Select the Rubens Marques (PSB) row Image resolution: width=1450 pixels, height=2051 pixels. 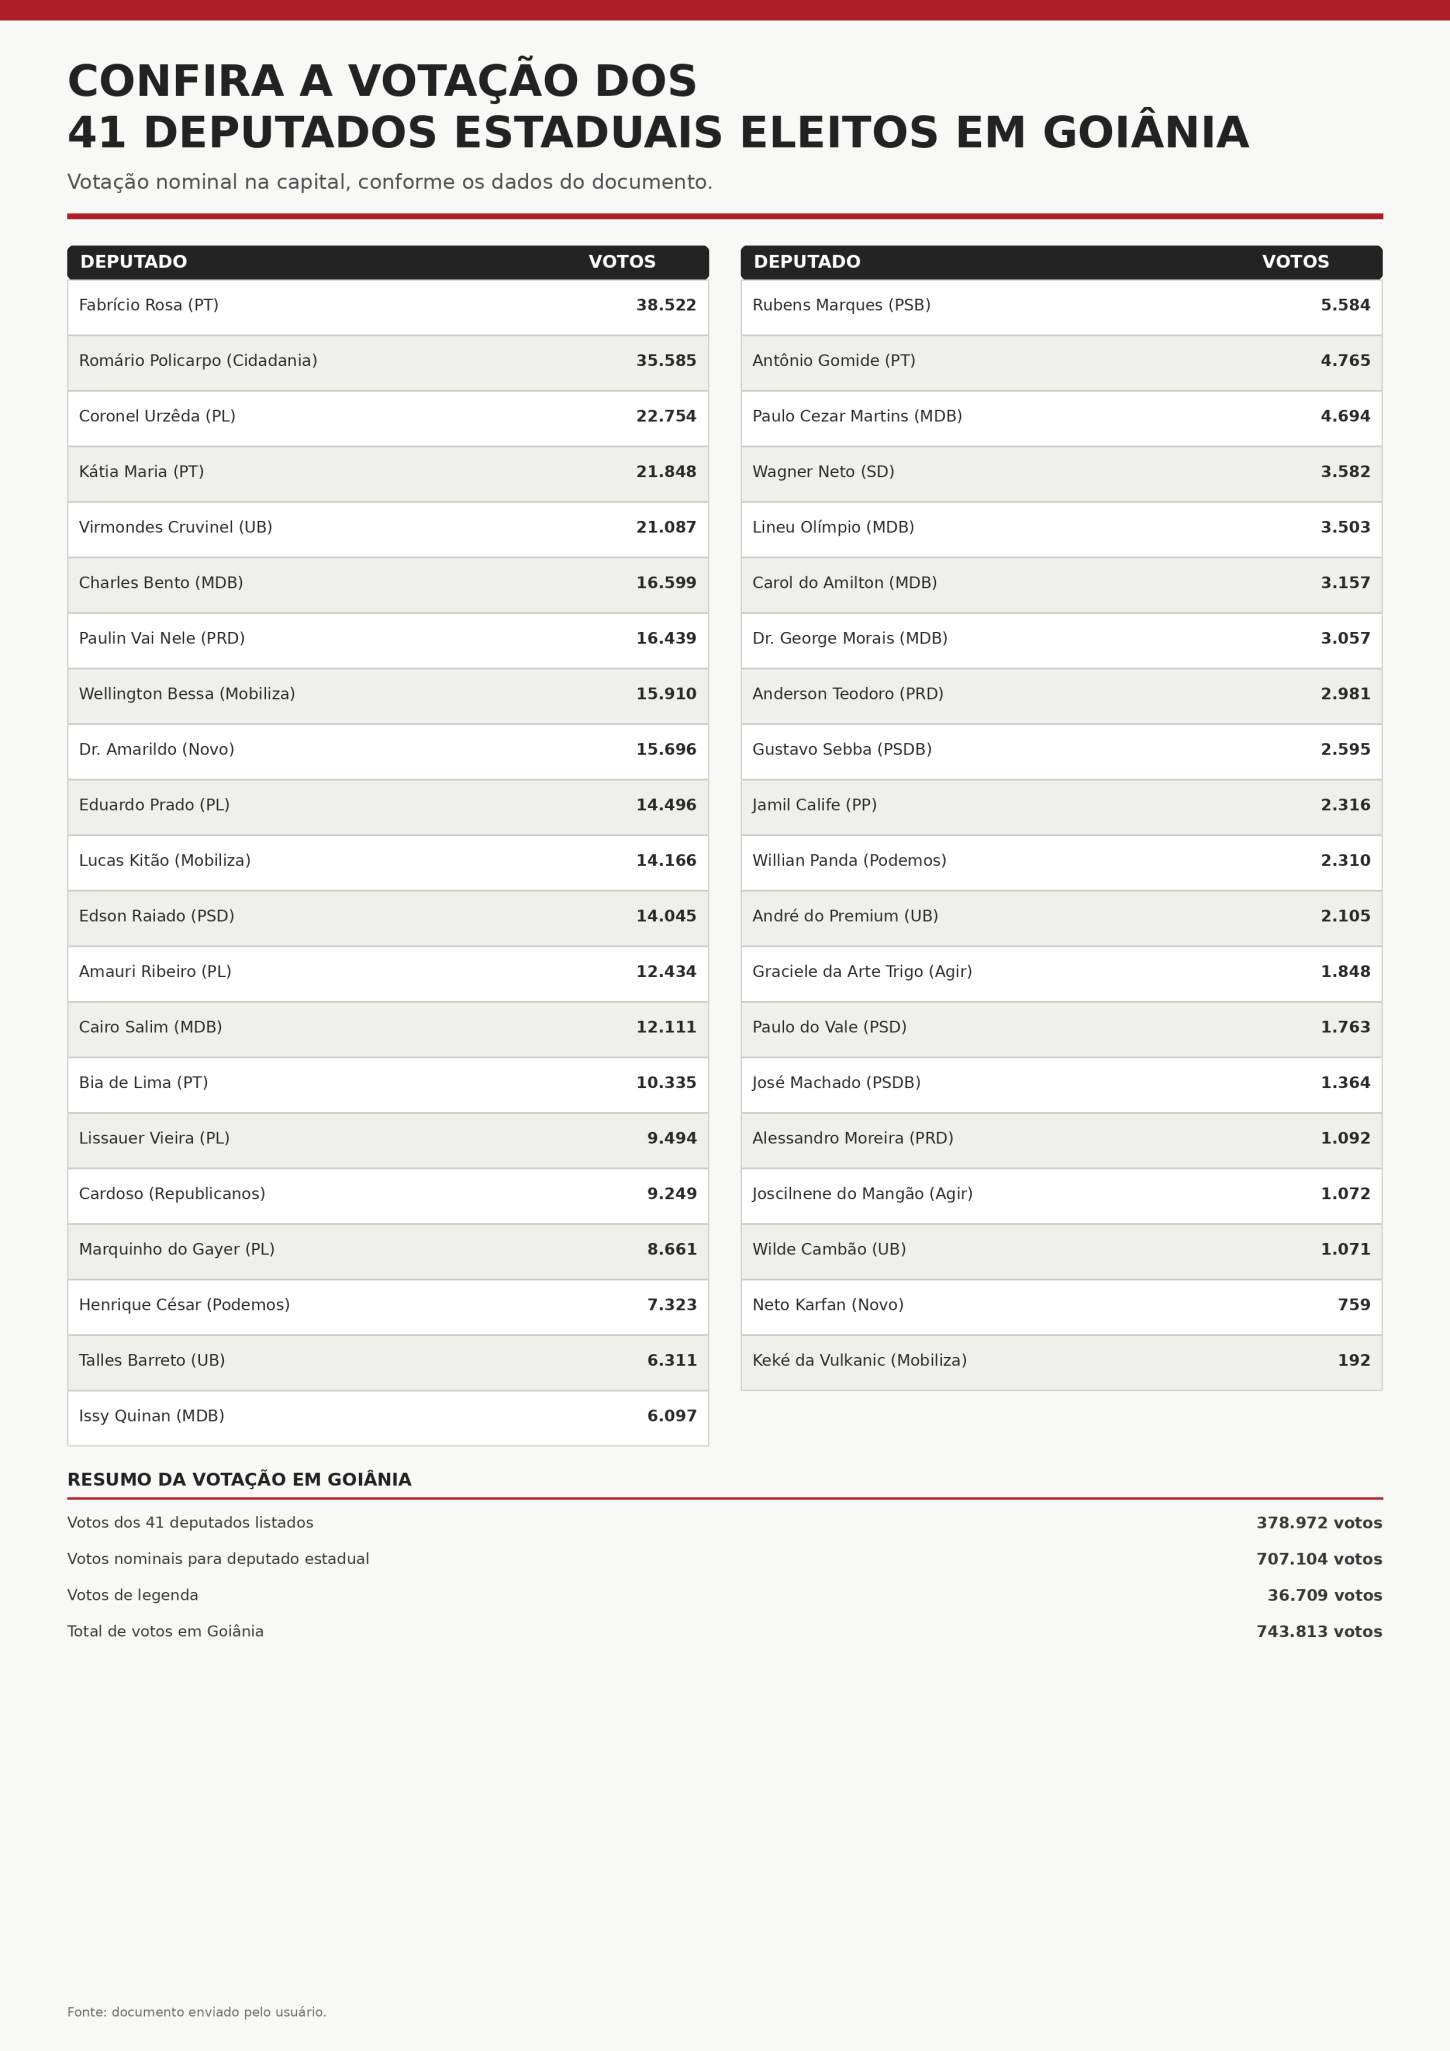(x=1061, y=306)
